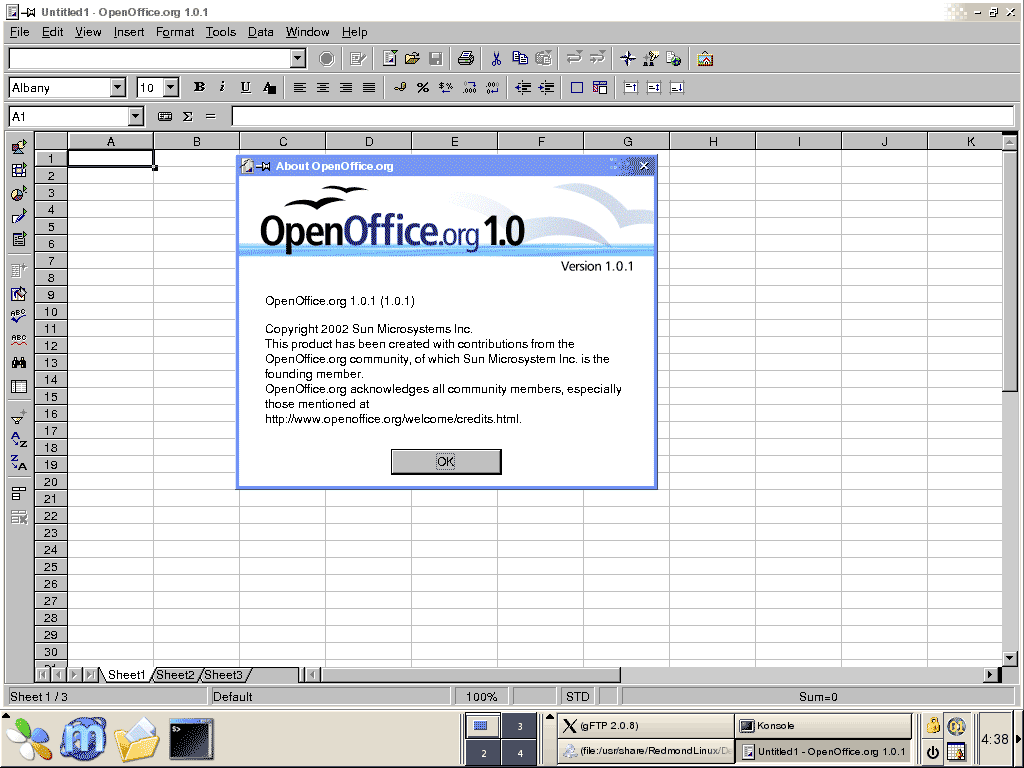Viewport: 1024px width, 768px height.
Task: Run Spellcheck with the ABC checkmark icon
Action: (19, 316)
